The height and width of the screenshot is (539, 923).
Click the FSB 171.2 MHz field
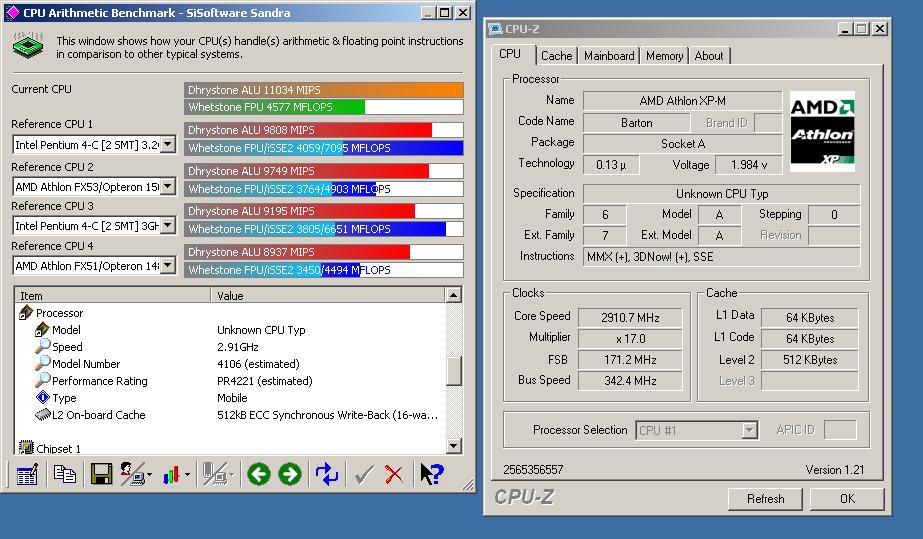(x=630, y=360)
